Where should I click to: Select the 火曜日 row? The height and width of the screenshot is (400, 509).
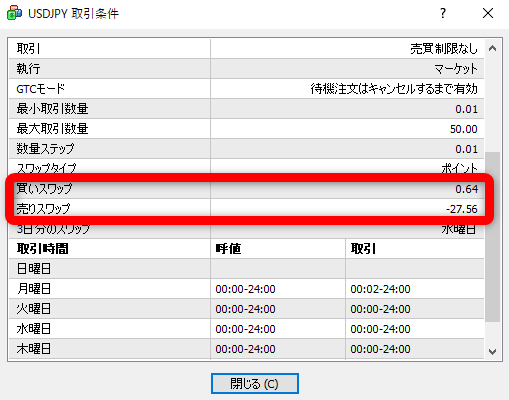[x=247, y=309]
